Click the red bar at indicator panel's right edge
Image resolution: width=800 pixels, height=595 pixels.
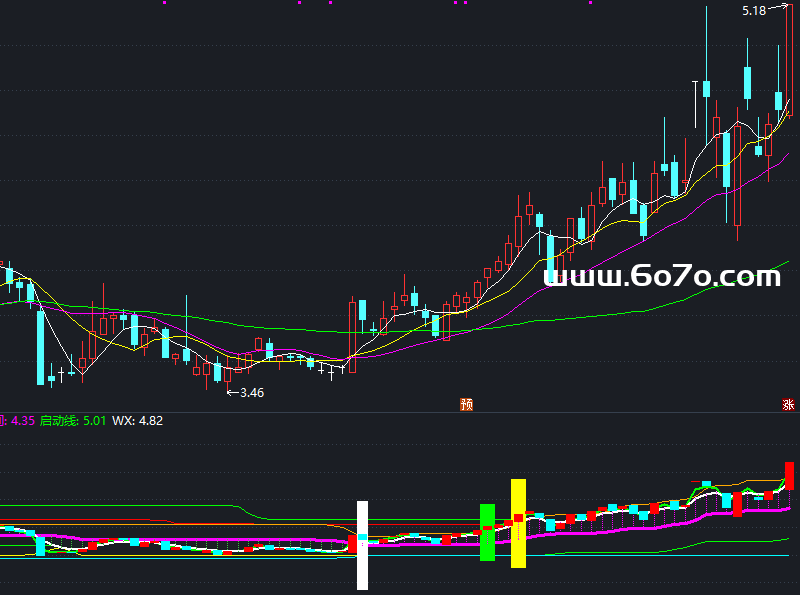(x=789, y=475)
